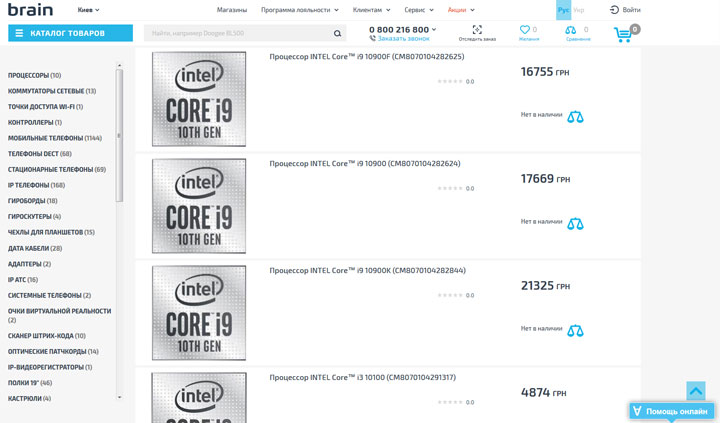Viewport: 720px width, 423px height.
Task: Open the wishlist heart icon
Action: tap(524, 29)
